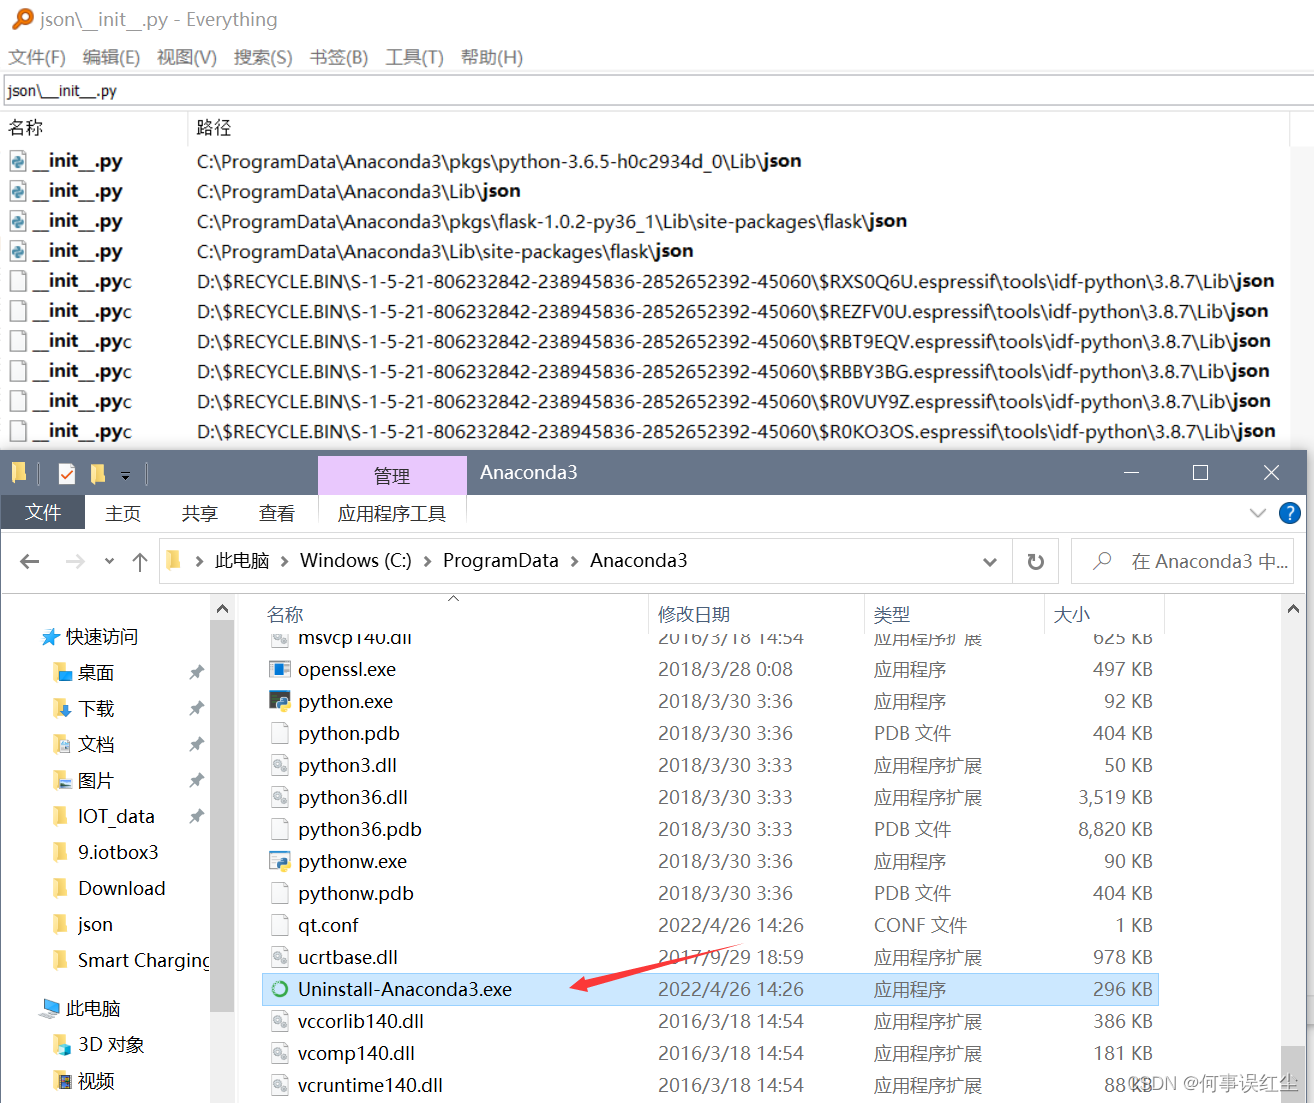Click the icon of __init__.py under pkgs\flask-1.0.2
The width and height of the screenshot is (1314, 1103).
(x=18, y=221)
